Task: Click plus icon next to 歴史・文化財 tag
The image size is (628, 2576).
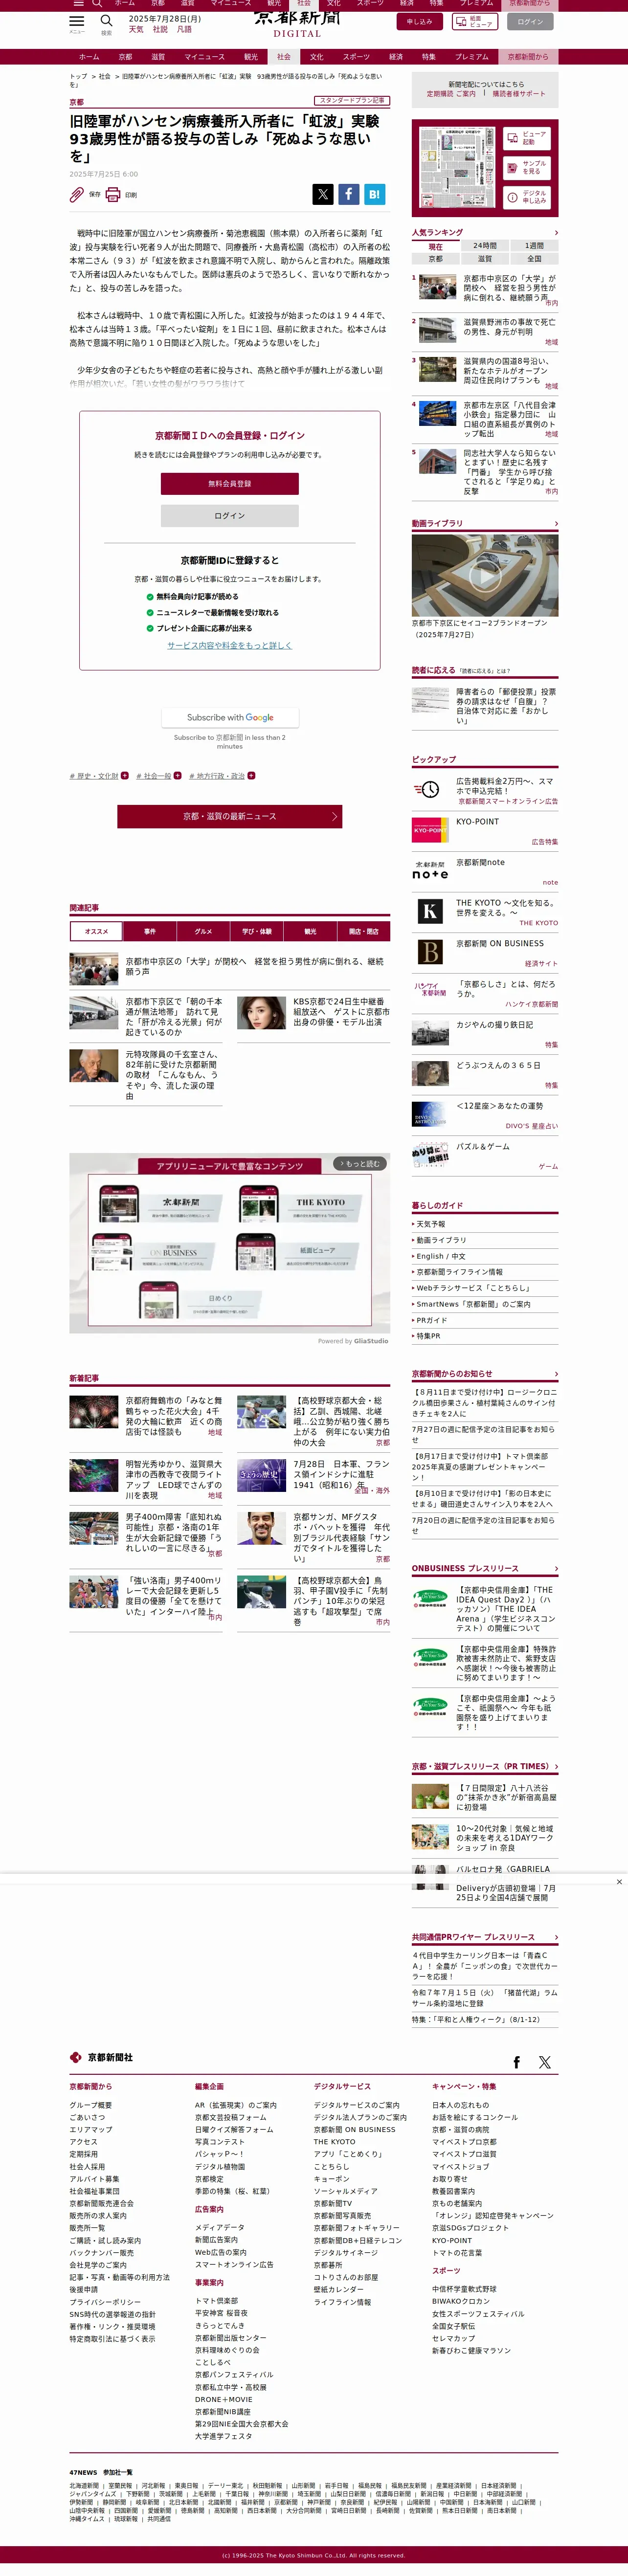Action: tap(124, 775)
